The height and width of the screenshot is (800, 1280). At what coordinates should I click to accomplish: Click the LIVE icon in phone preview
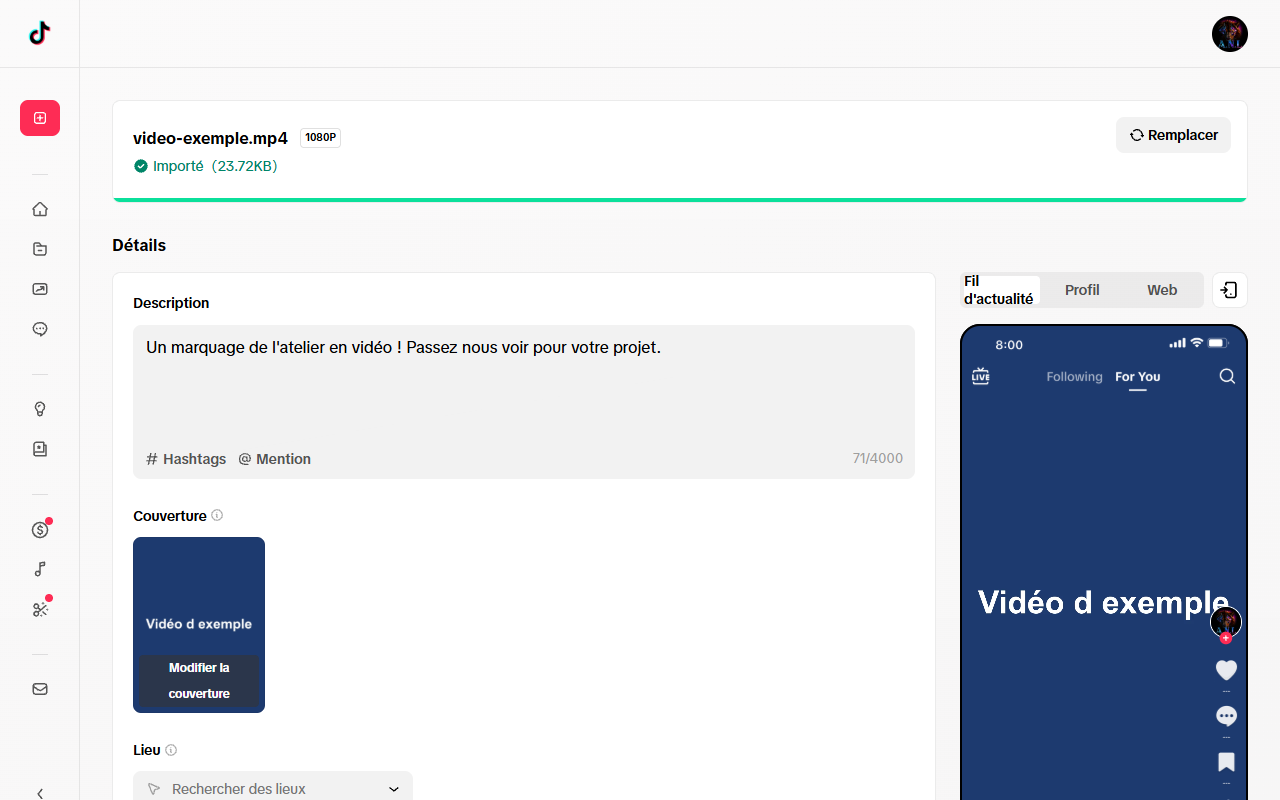pyautogui.click(x=980, y=376)
